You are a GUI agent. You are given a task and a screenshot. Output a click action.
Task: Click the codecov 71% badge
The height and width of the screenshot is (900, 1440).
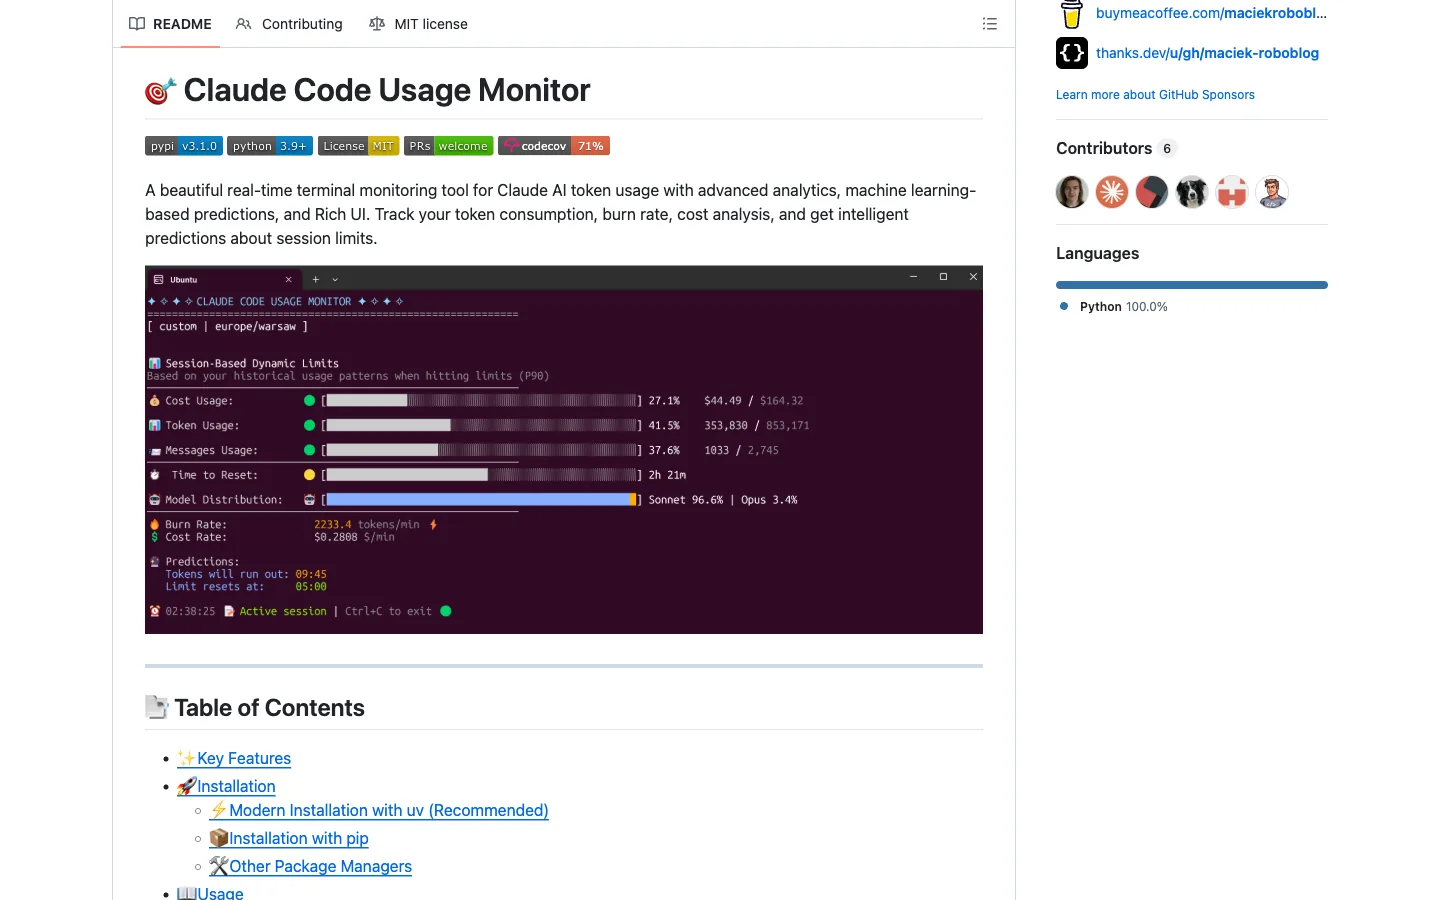(x=554, y=146)
